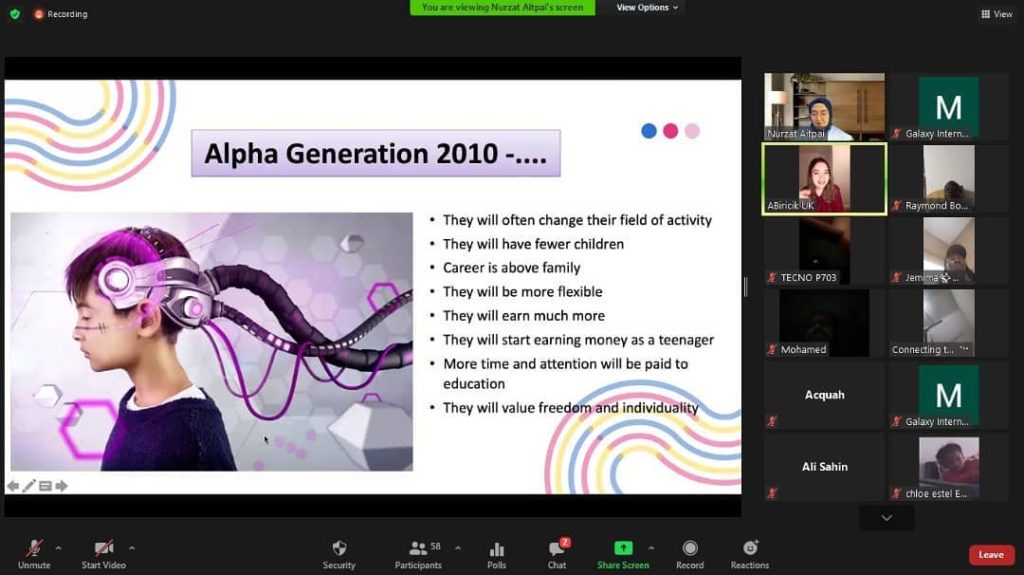Select chloe estel participant tile
This screenshot has width=1024, height=575.
[x=949, y=467]
